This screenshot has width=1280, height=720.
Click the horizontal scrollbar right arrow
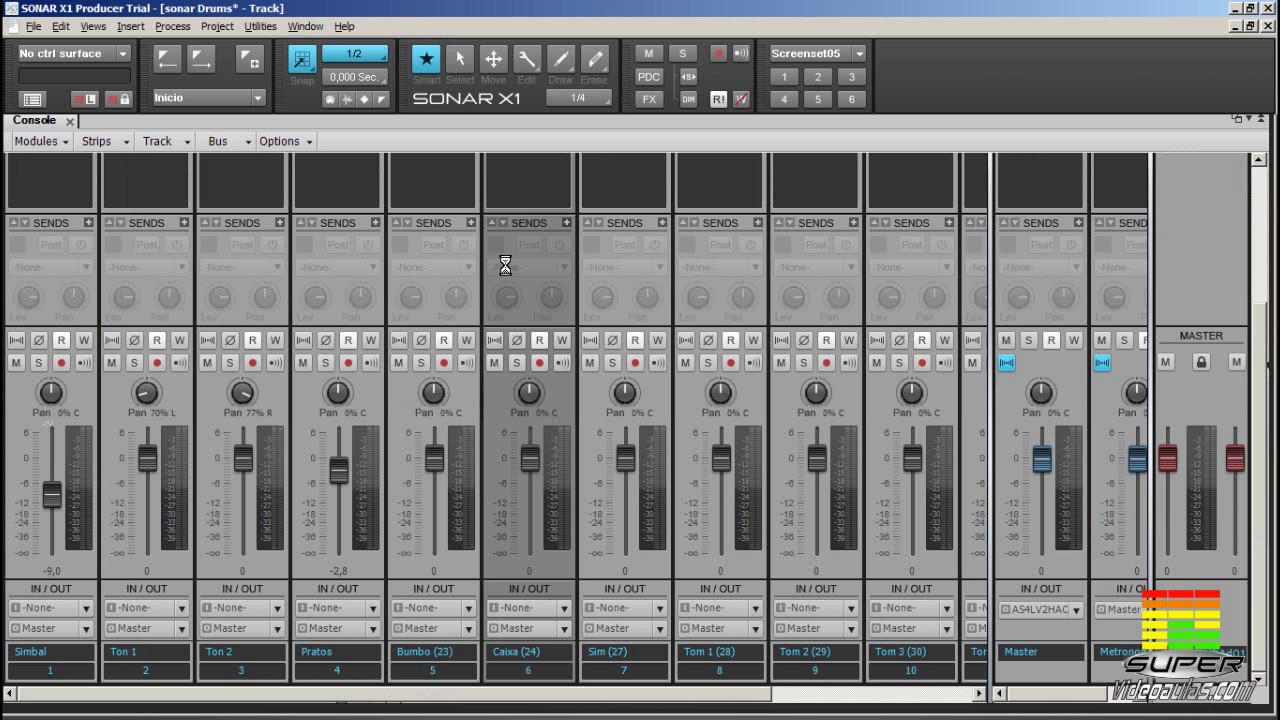point(980,693)
